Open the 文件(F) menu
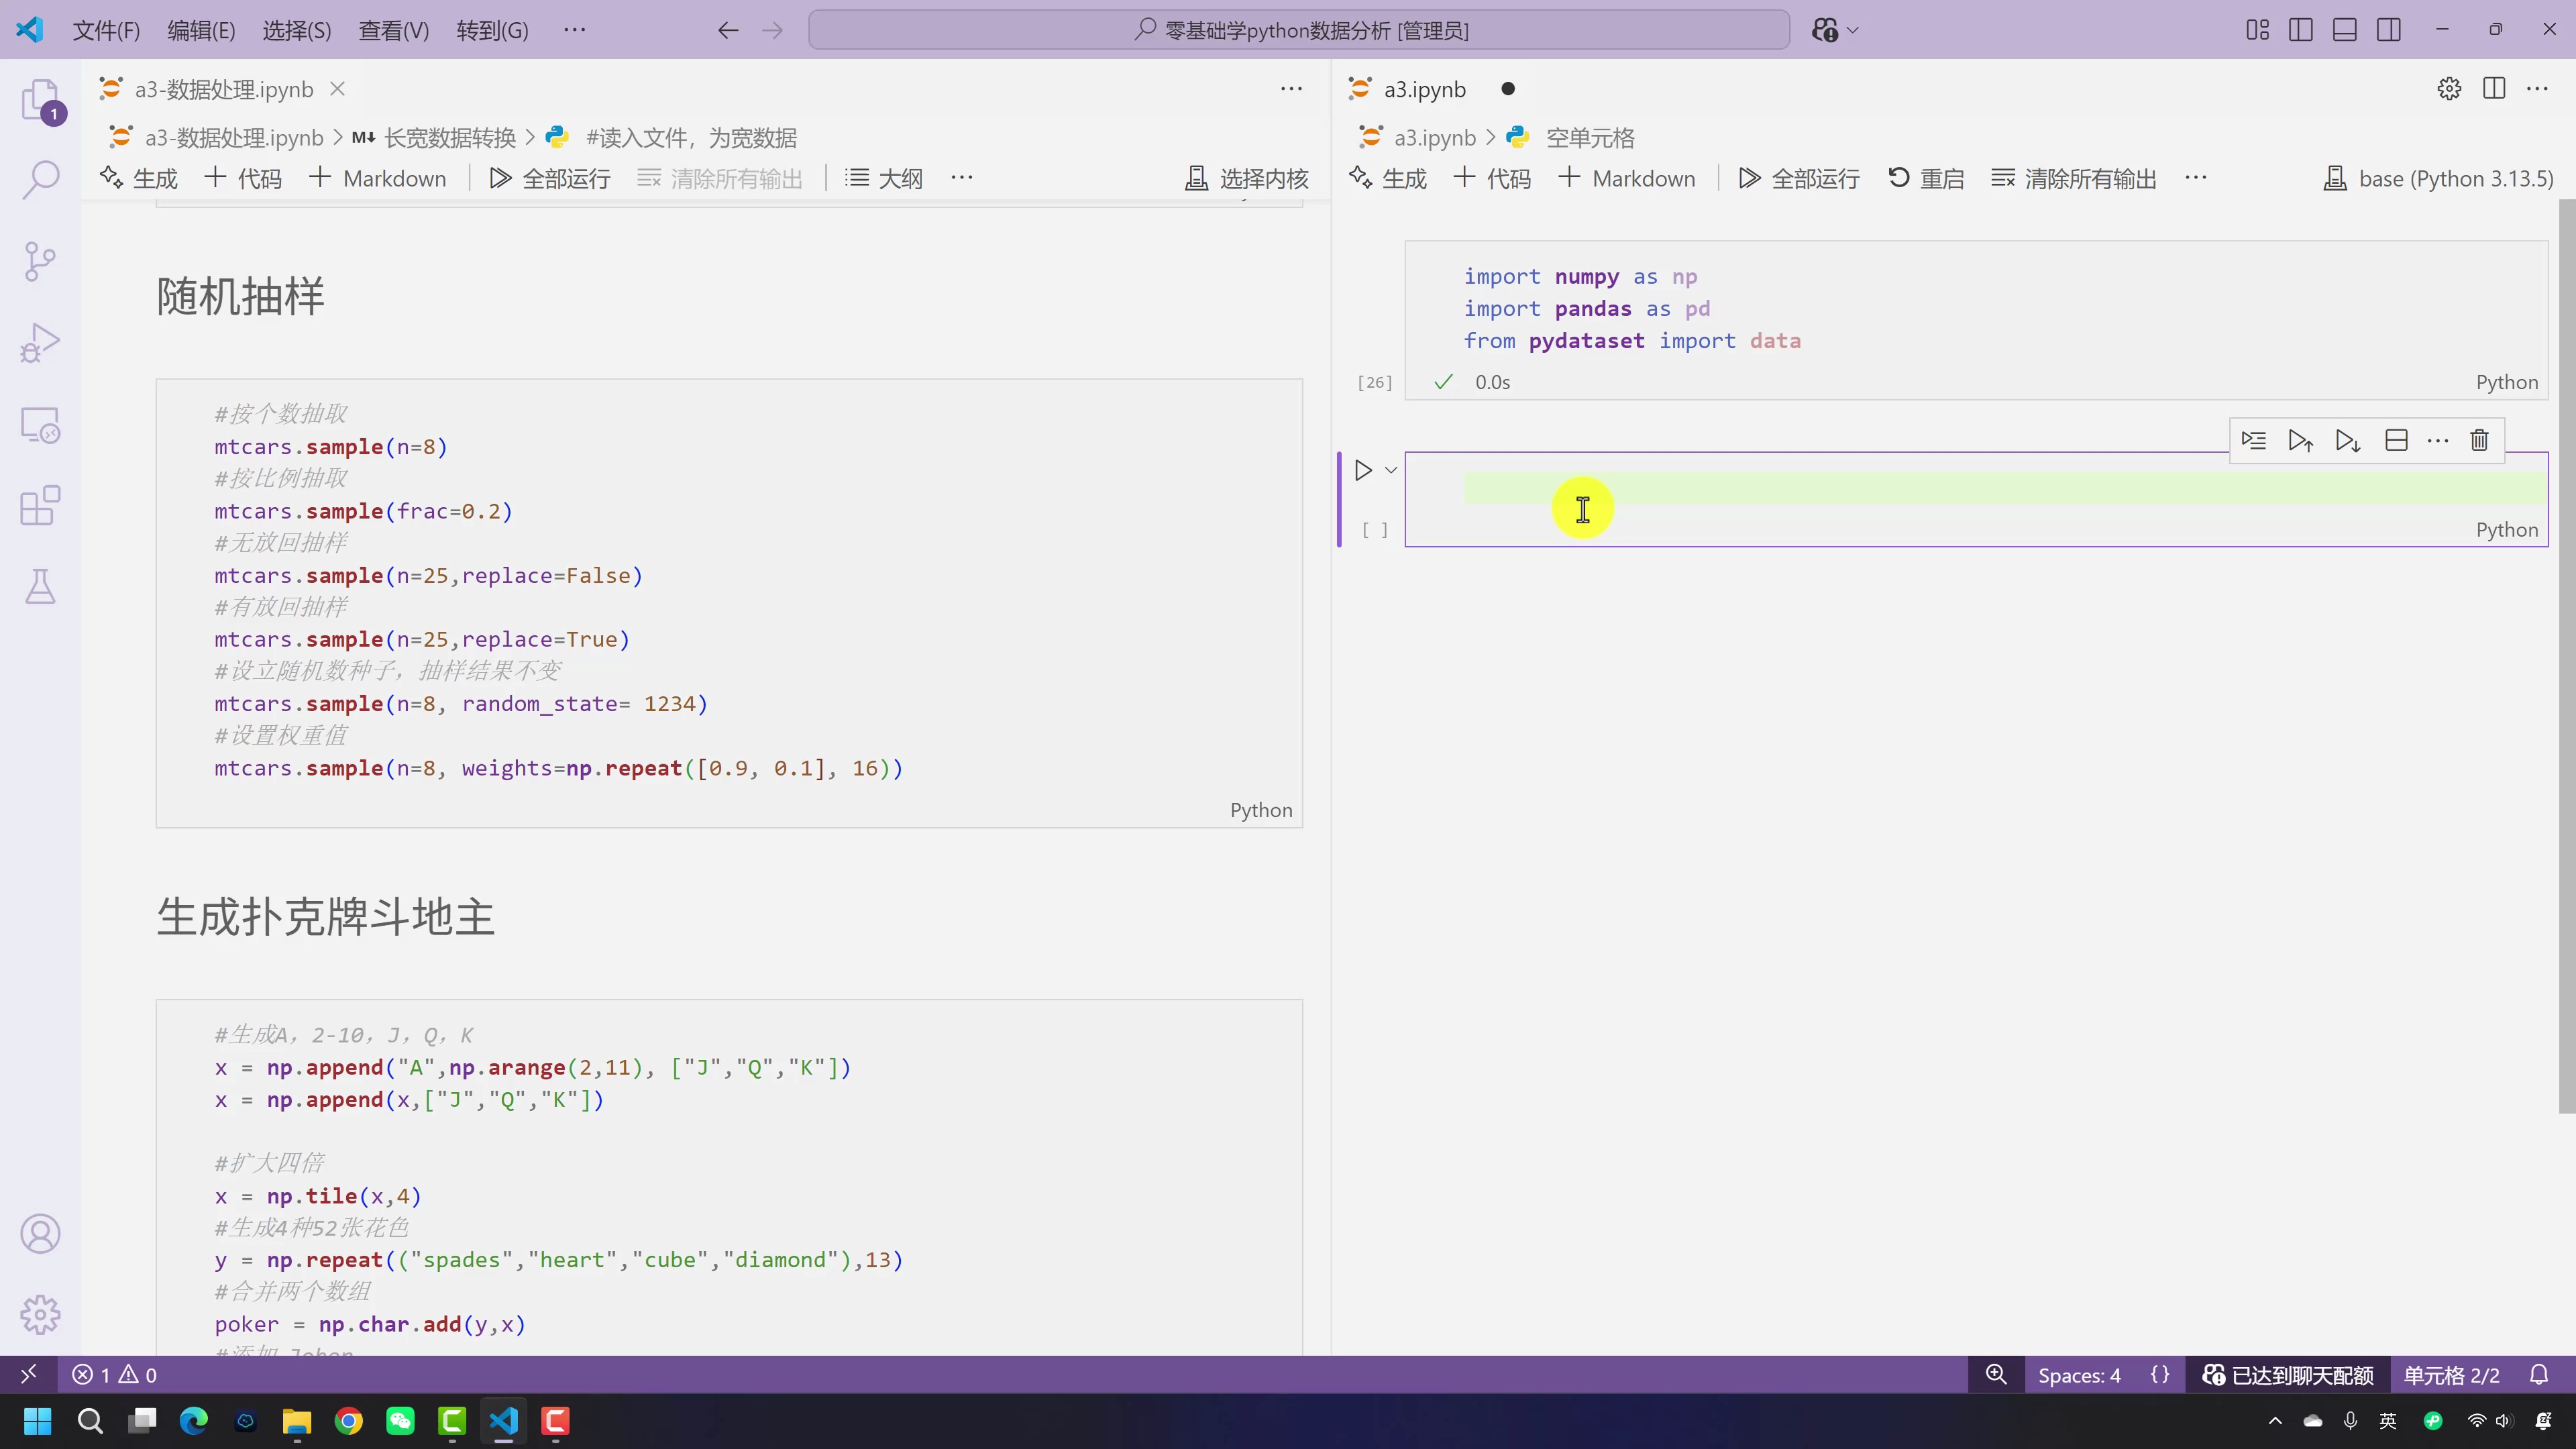Image resolution: width=2576 pixels, height=1449 pixels. coord(106,30)
